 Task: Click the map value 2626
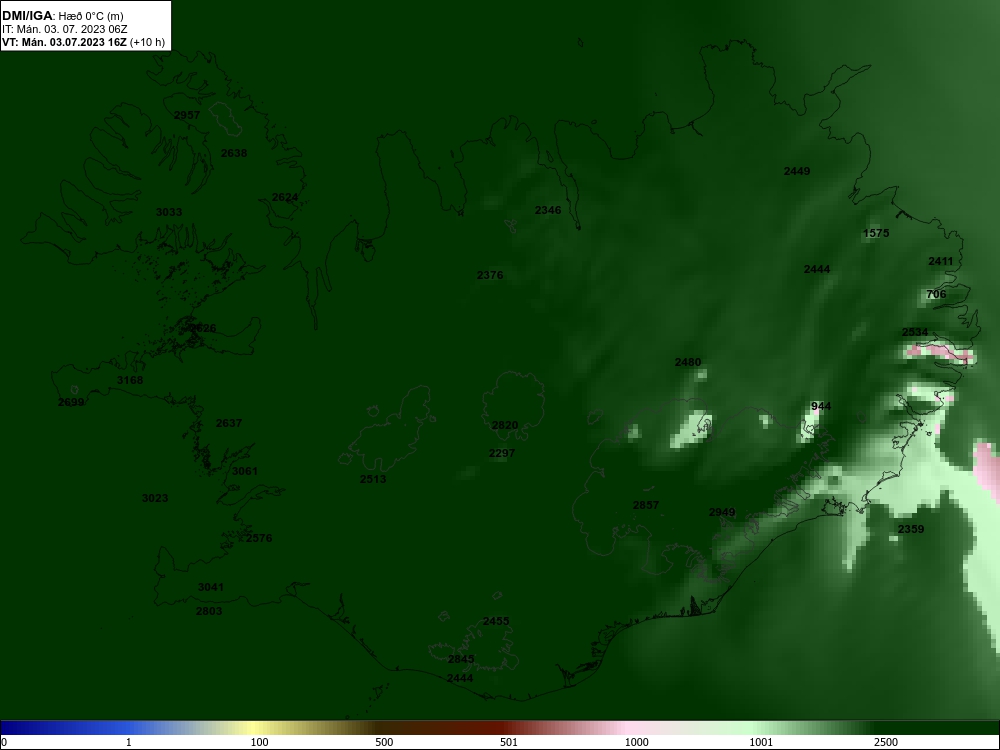(x=203, y=328)
